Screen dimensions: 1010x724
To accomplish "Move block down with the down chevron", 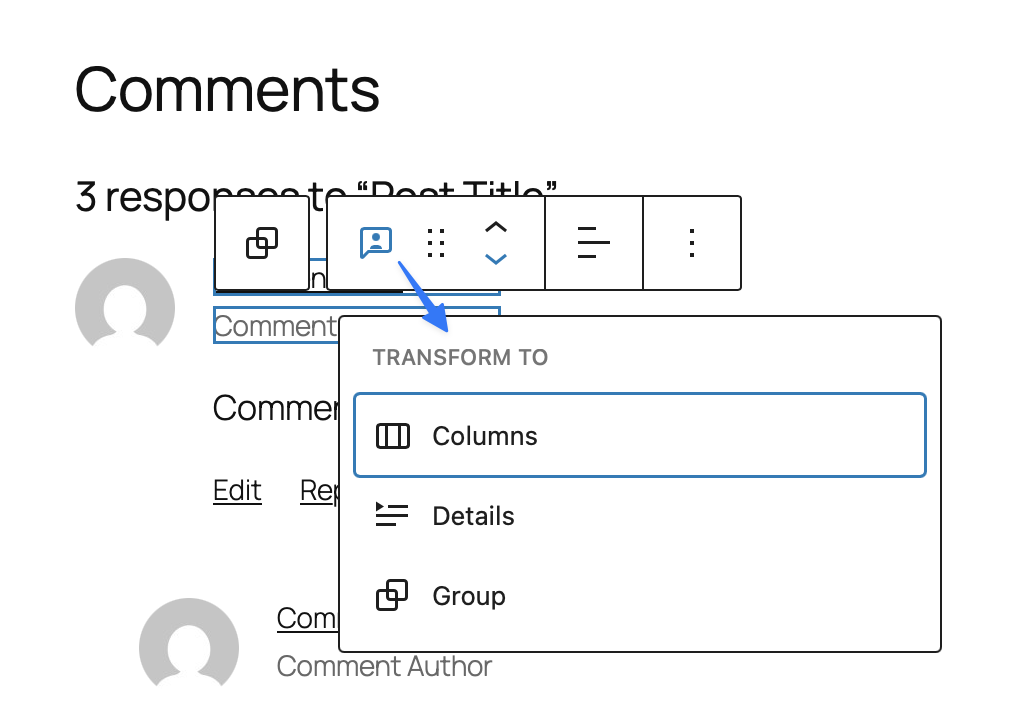I will tap(495, 259).
